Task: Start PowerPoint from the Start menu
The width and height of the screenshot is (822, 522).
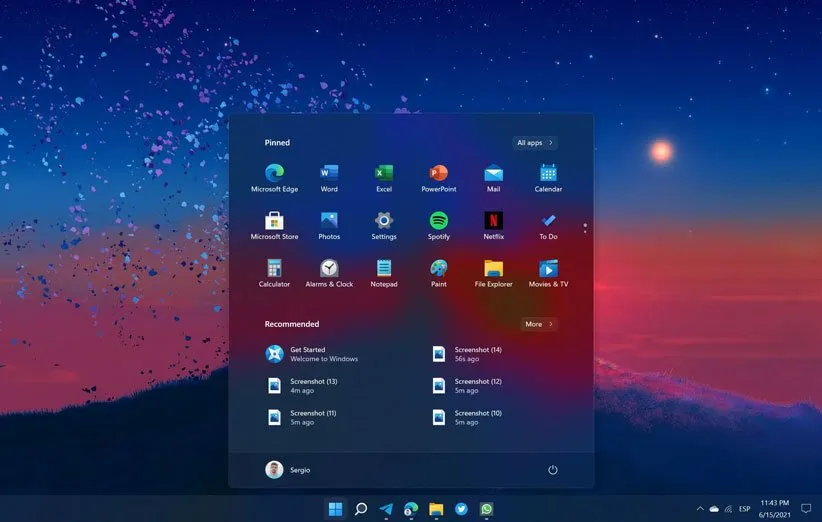Action: click(x=438, y=174)
